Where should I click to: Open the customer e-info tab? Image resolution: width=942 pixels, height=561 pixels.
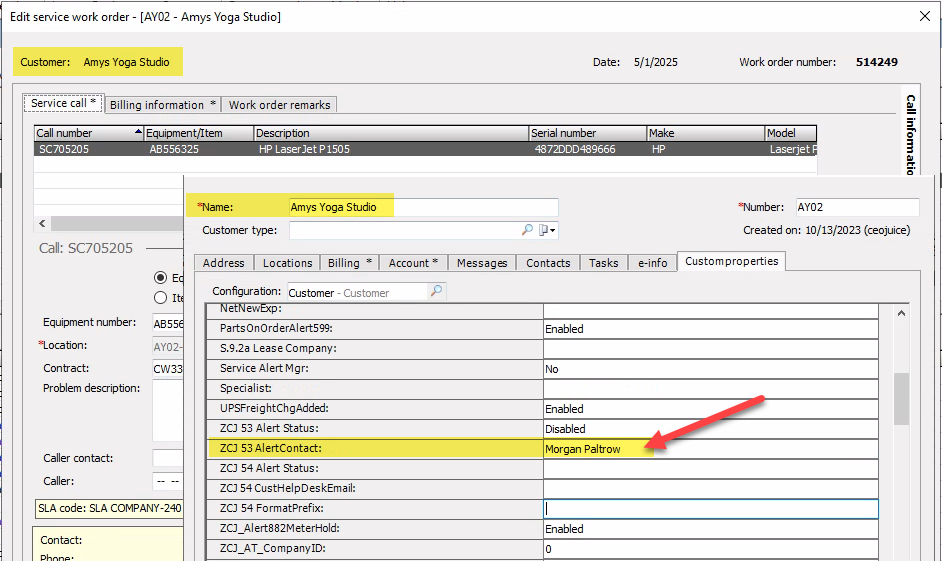click(652, 262)
